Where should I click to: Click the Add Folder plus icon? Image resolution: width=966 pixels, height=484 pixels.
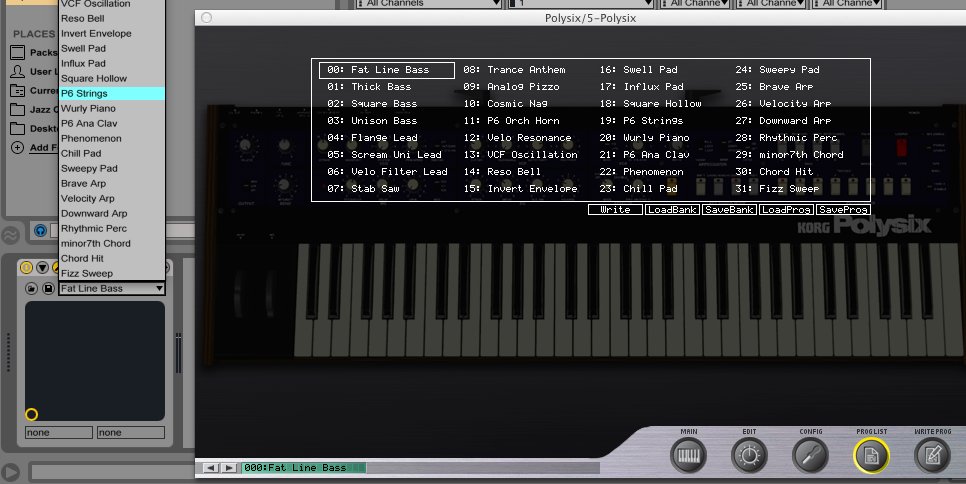(18, 148)
